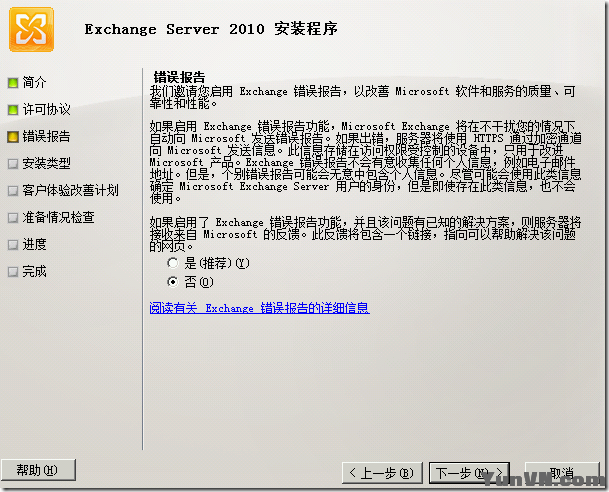
Task: Select the 客户体验改善计划 step label
Action: point(70,190)
